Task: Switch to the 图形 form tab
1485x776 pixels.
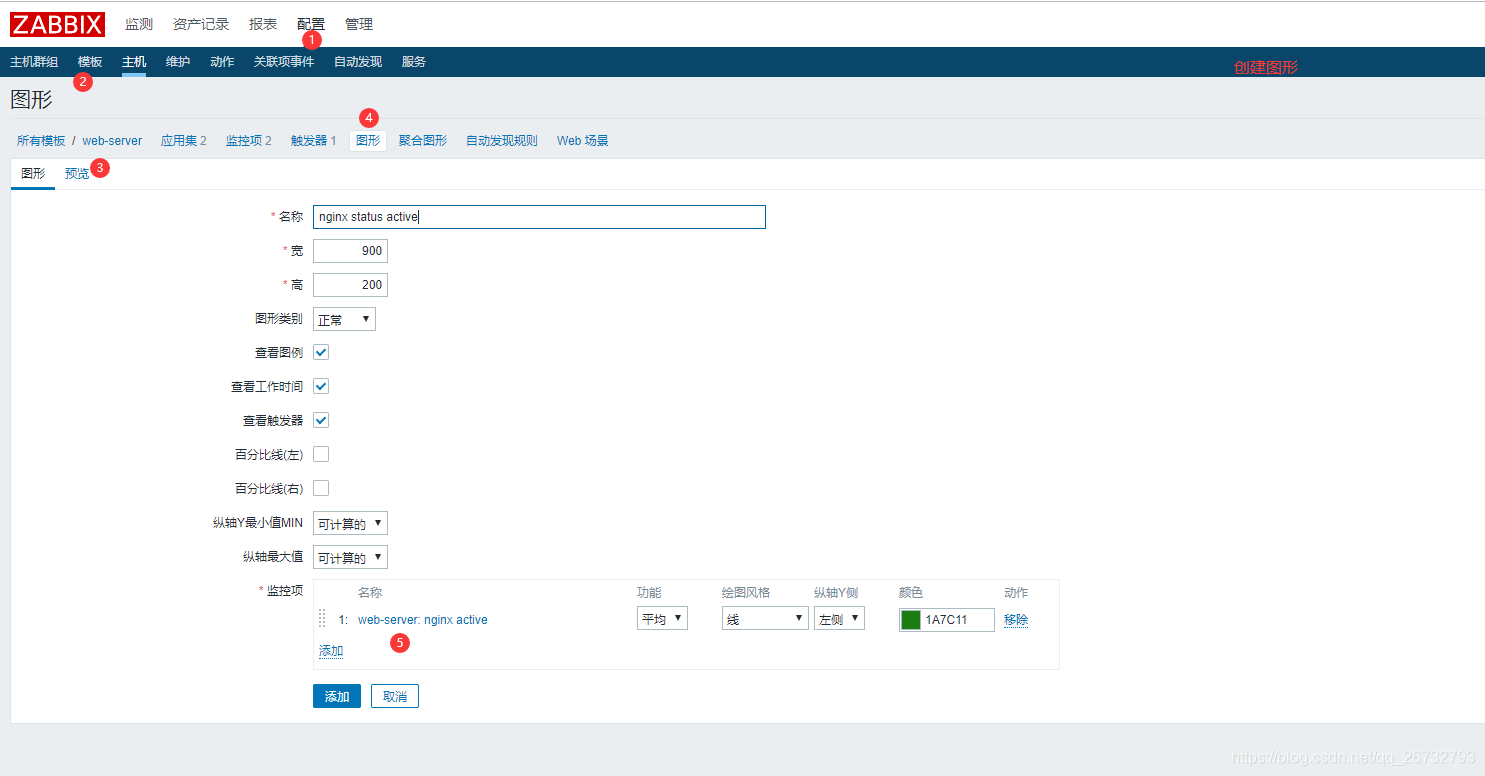Action: (33, 174)
